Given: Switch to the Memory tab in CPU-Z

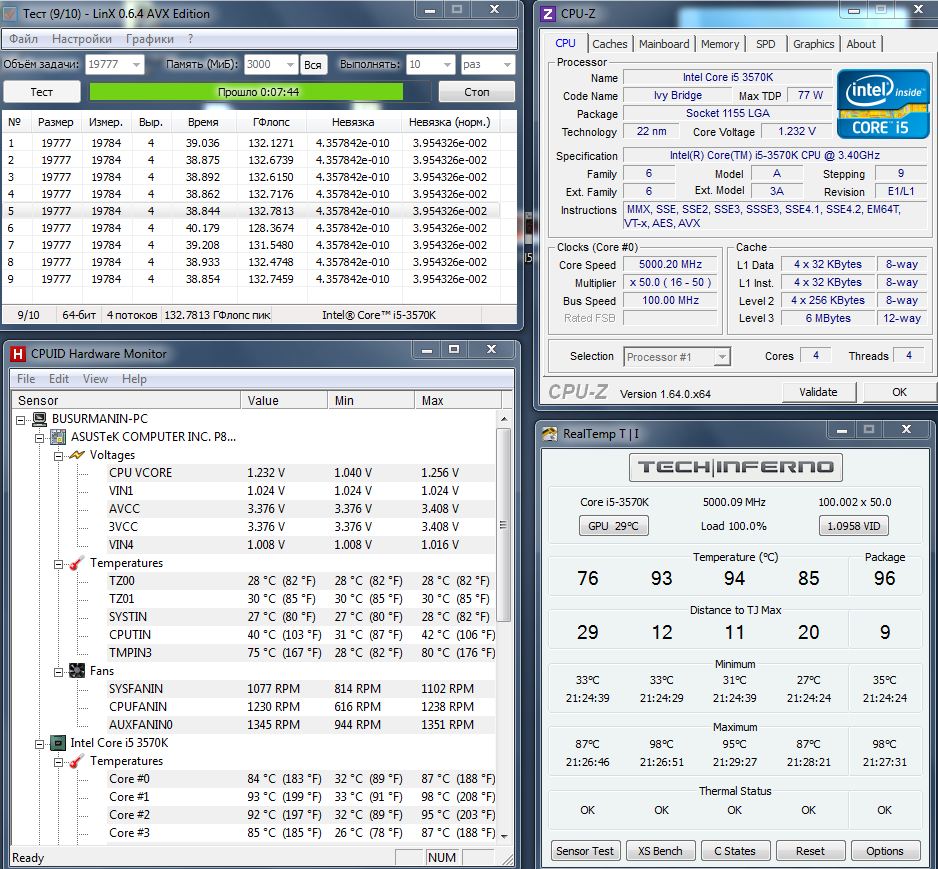Looking at the screenshot, I should (x=720, y=44).
